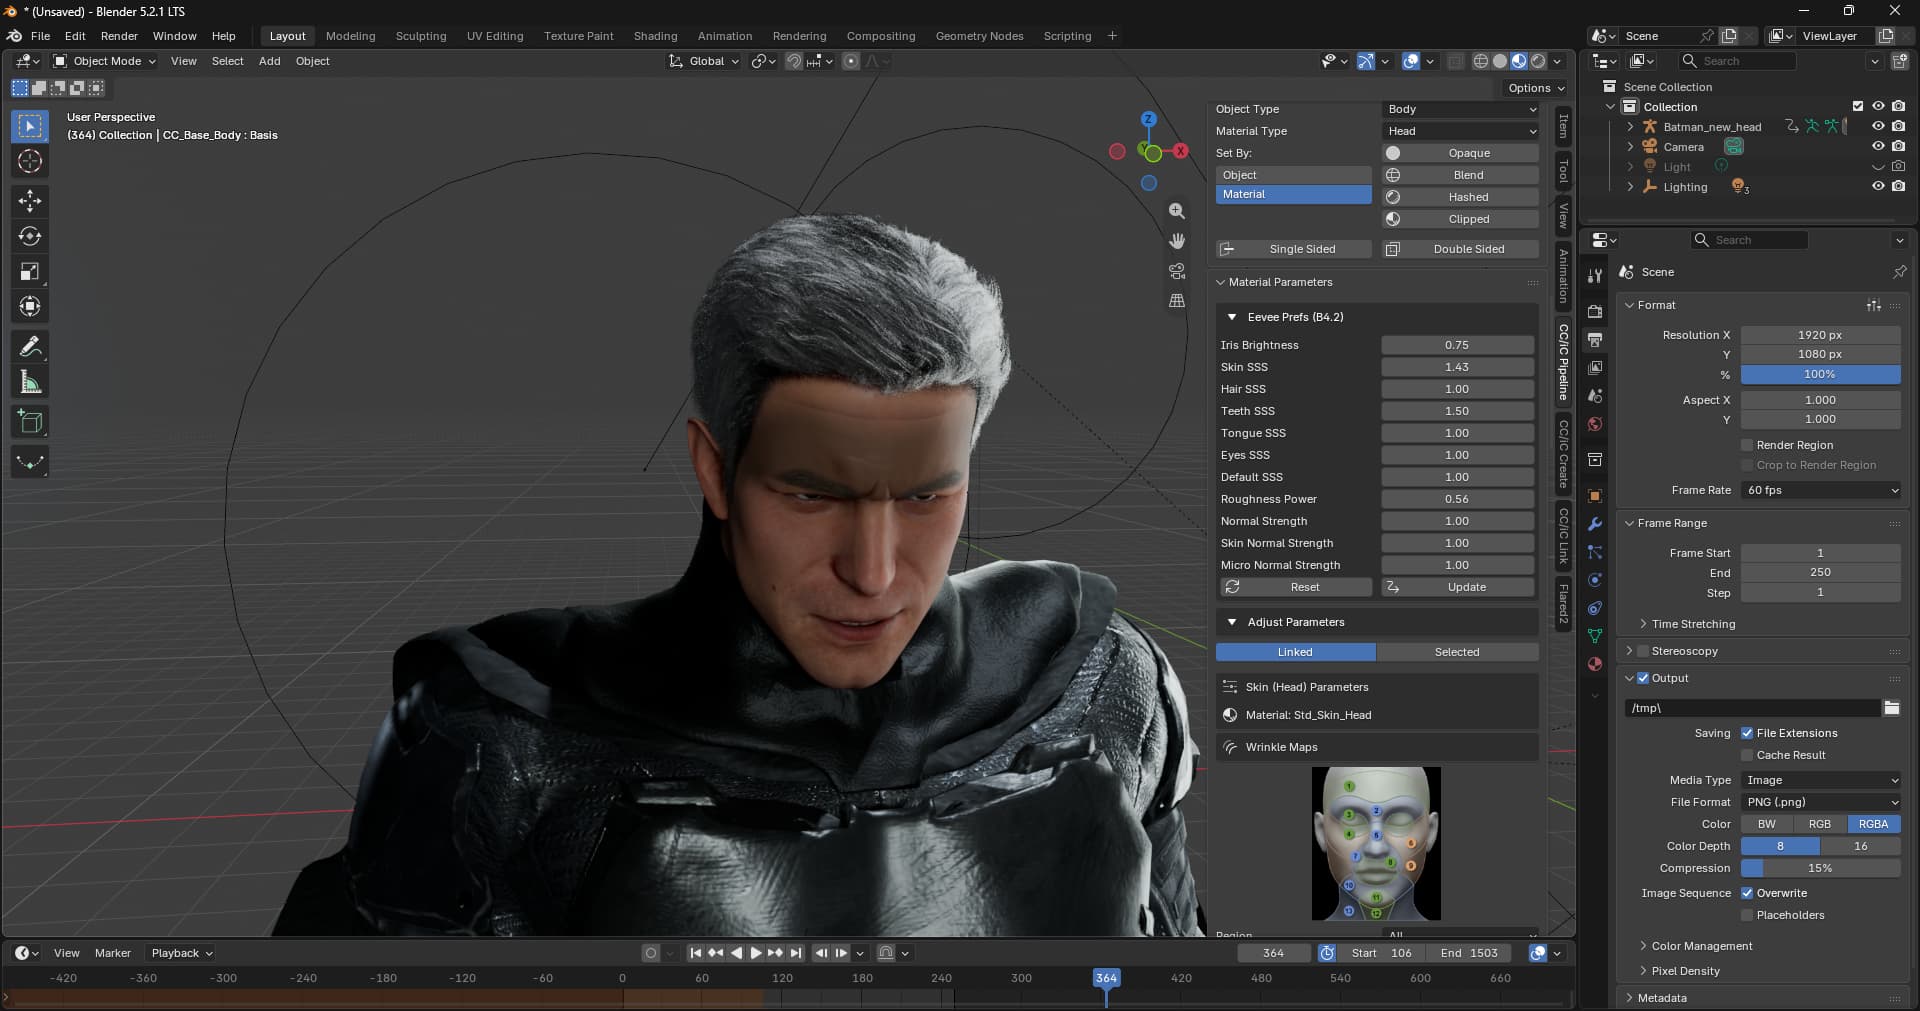Open the Output properties tab icon
This screenshot has width=1920, height=1011.
(x=1595, y=340)
